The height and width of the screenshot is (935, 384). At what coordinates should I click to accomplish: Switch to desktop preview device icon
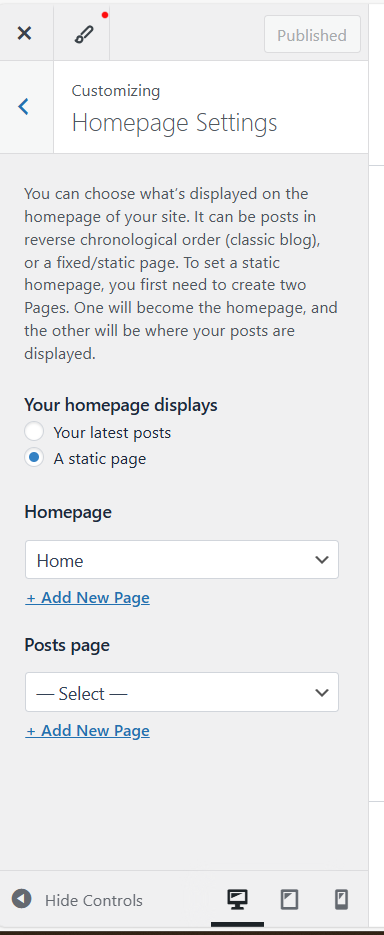coord(237,899)
